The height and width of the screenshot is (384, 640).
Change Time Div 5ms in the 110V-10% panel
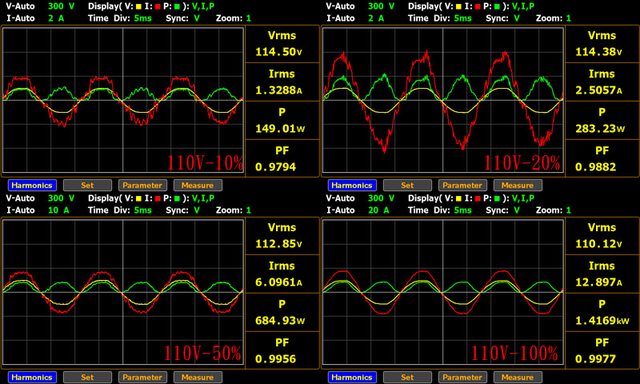[x=143, y=18]
